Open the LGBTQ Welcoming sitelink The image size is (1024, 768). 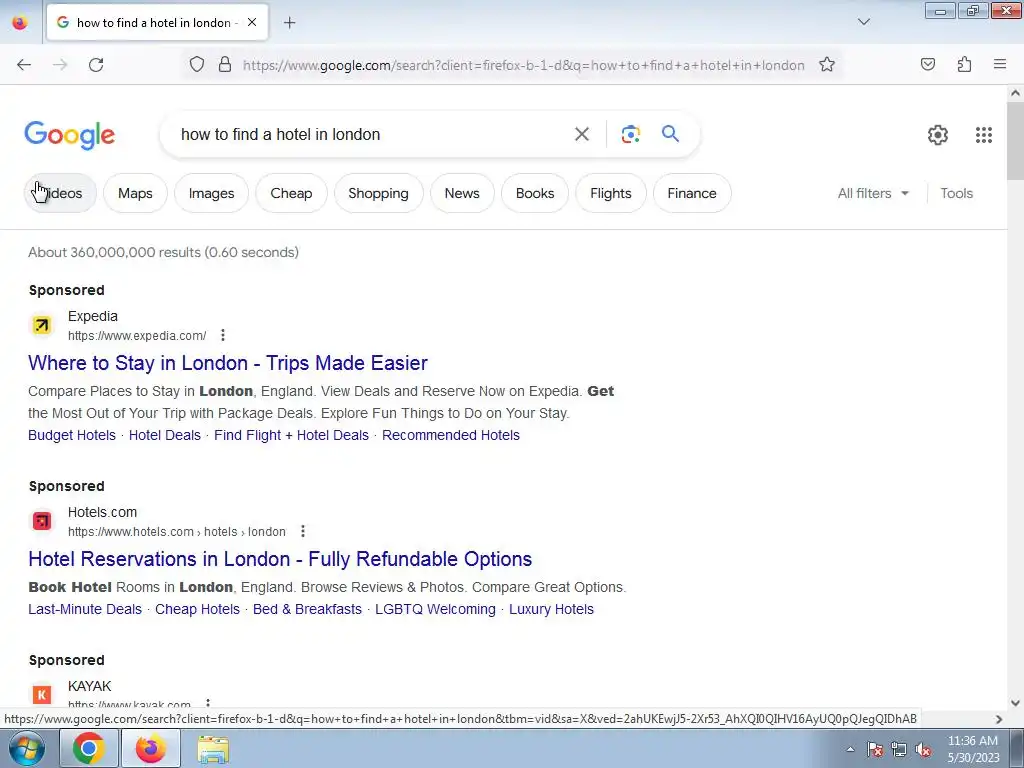pyautogui.click(x=435, y=609)
